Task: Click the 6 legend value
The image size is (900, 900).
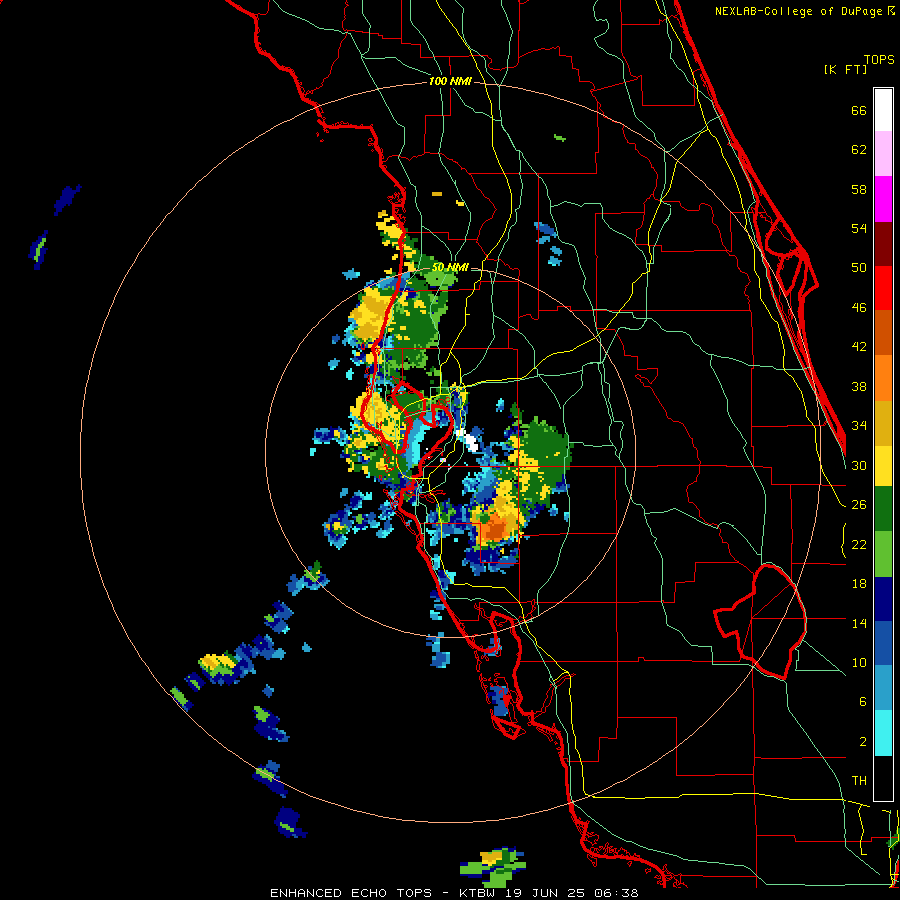Action: point(862,702)
